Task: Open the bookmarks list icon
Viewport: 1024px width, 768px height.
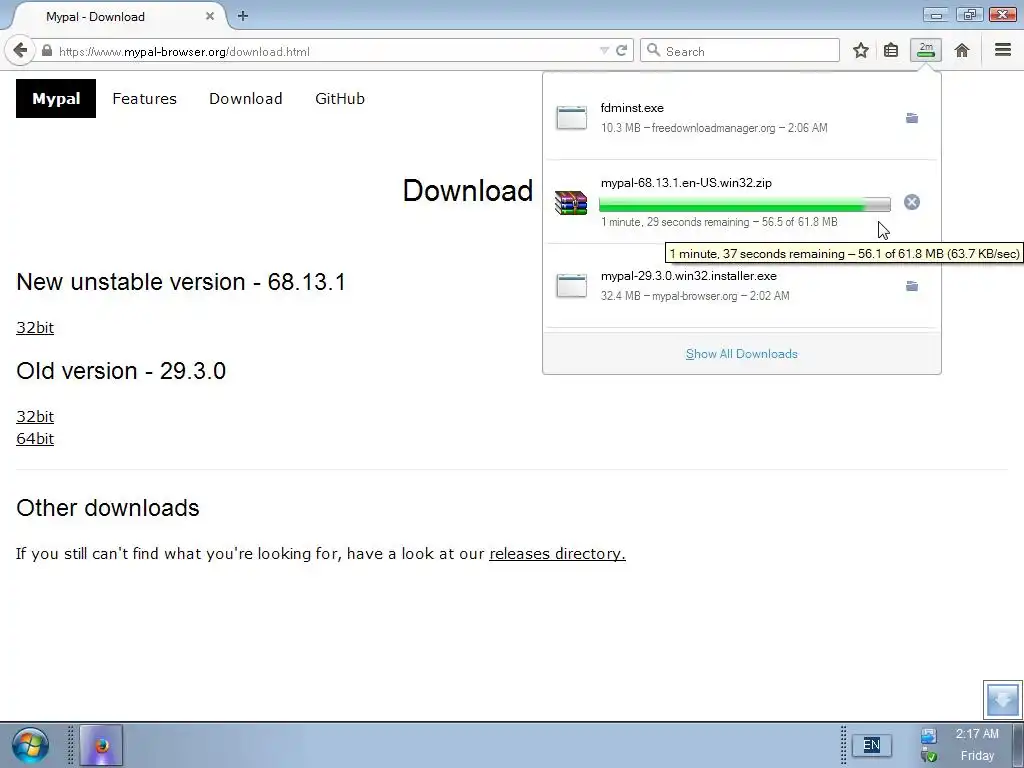Action: coord(891,50)
